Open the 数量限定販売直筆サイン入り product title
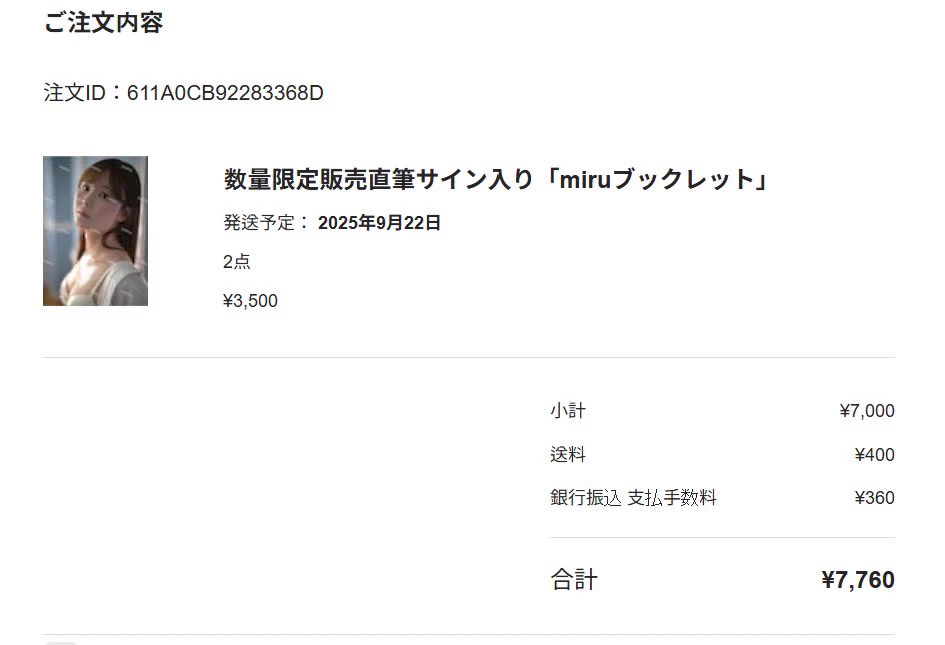Screen dimensions: 945x645 click(x=495, y=179)
